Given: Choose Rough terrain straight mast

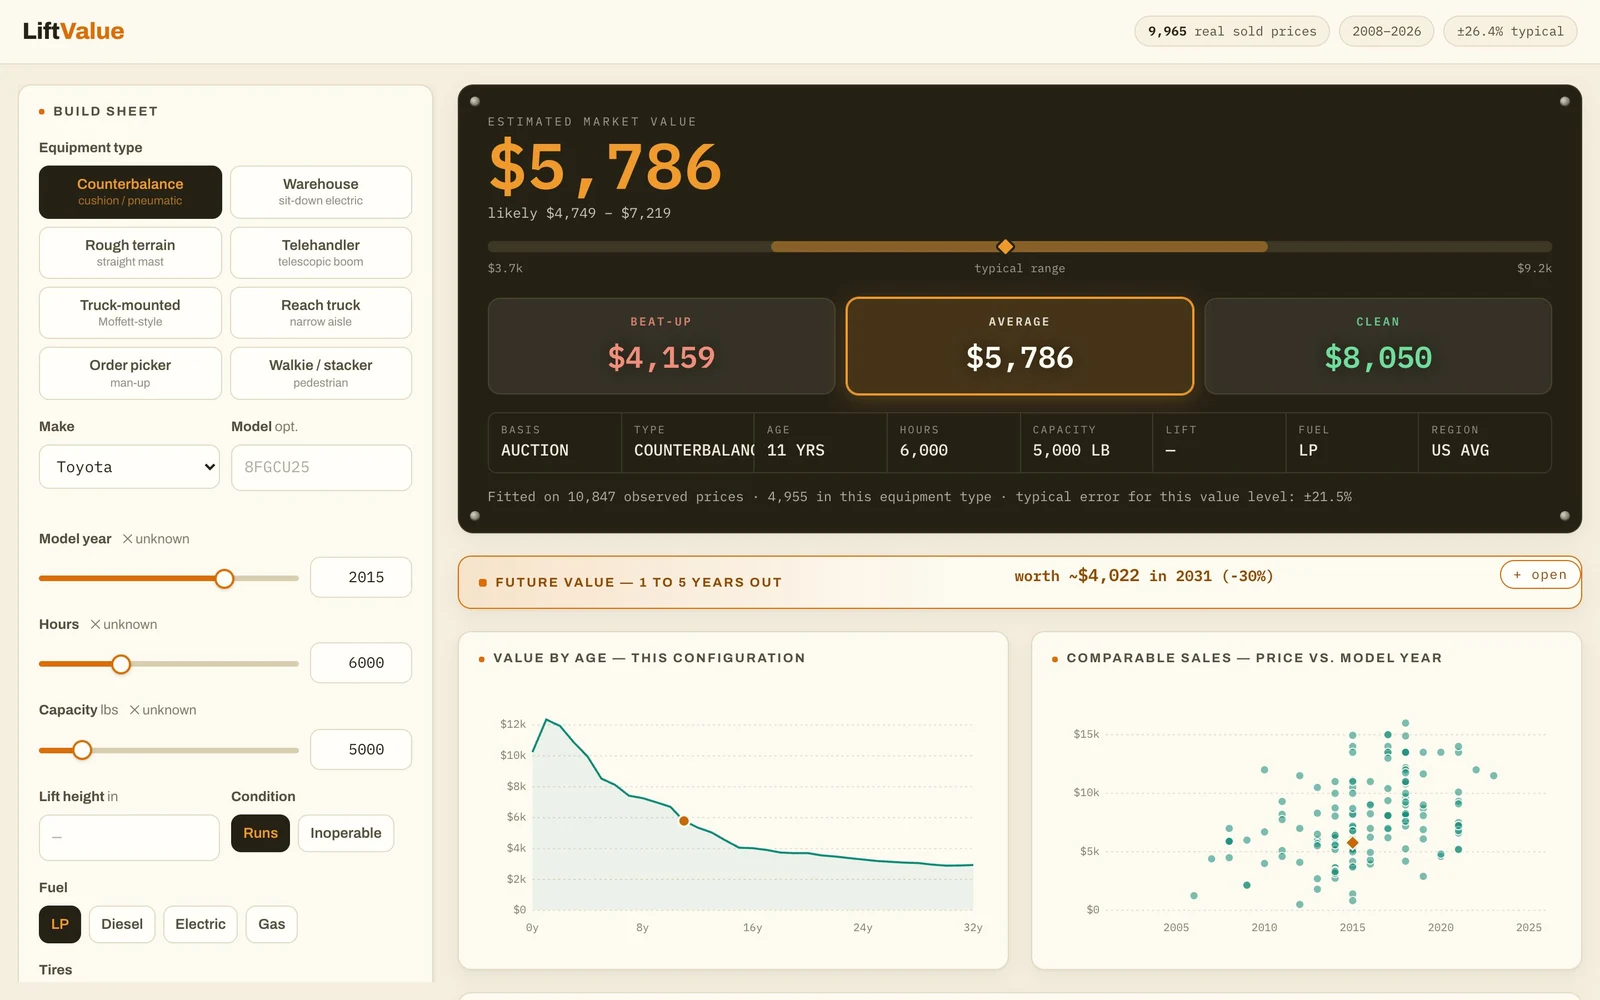Looking at the screenshot, I should tap(130, 253).
